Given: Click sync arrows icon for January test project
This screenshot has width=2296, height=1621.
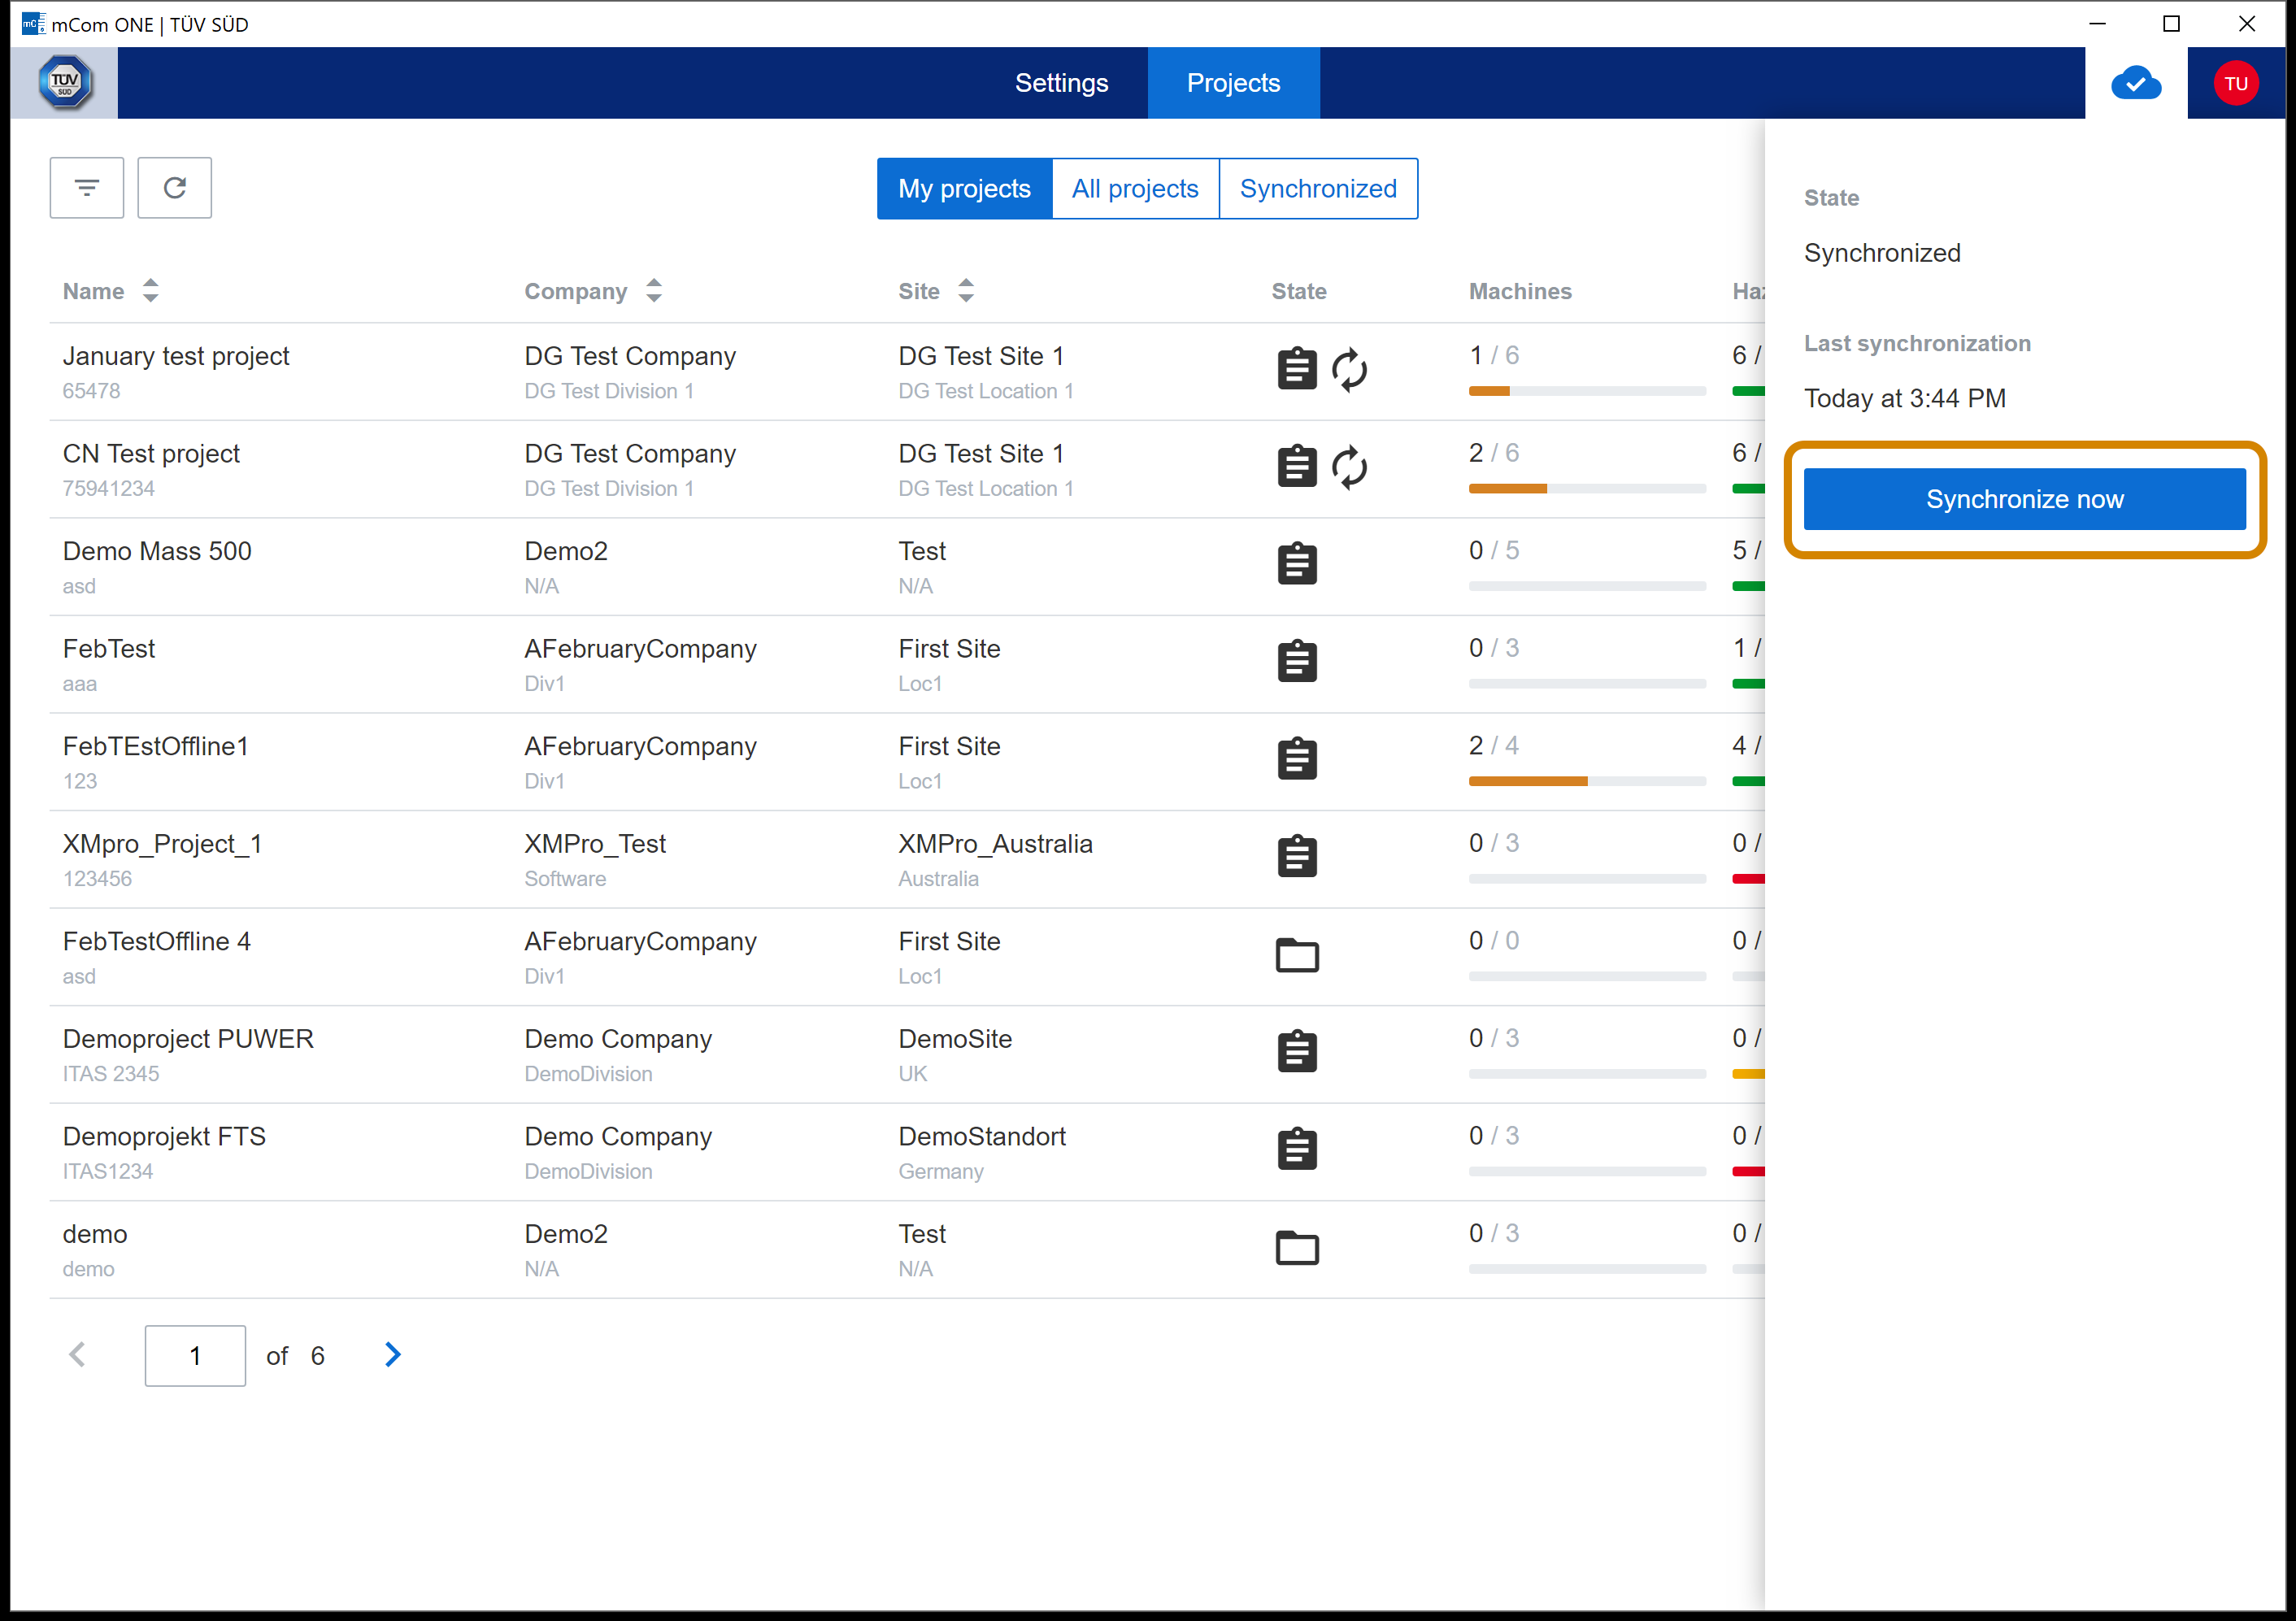Looking at the screenshot, I should [x=1349, y=370].
